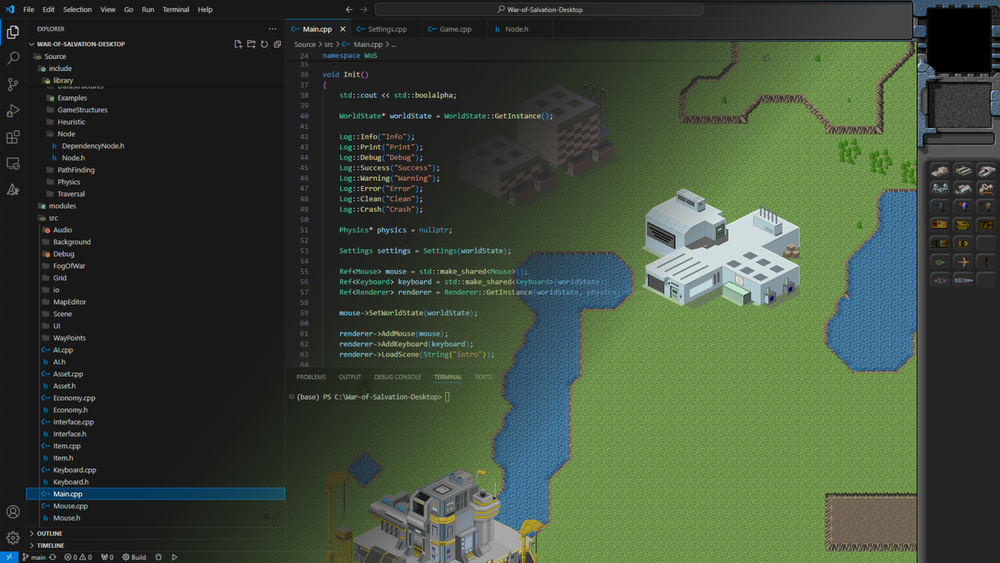Open the Accounts icon in activity bar
Image resolution: width=1000 pixels, height=563 pixels.
13,512
